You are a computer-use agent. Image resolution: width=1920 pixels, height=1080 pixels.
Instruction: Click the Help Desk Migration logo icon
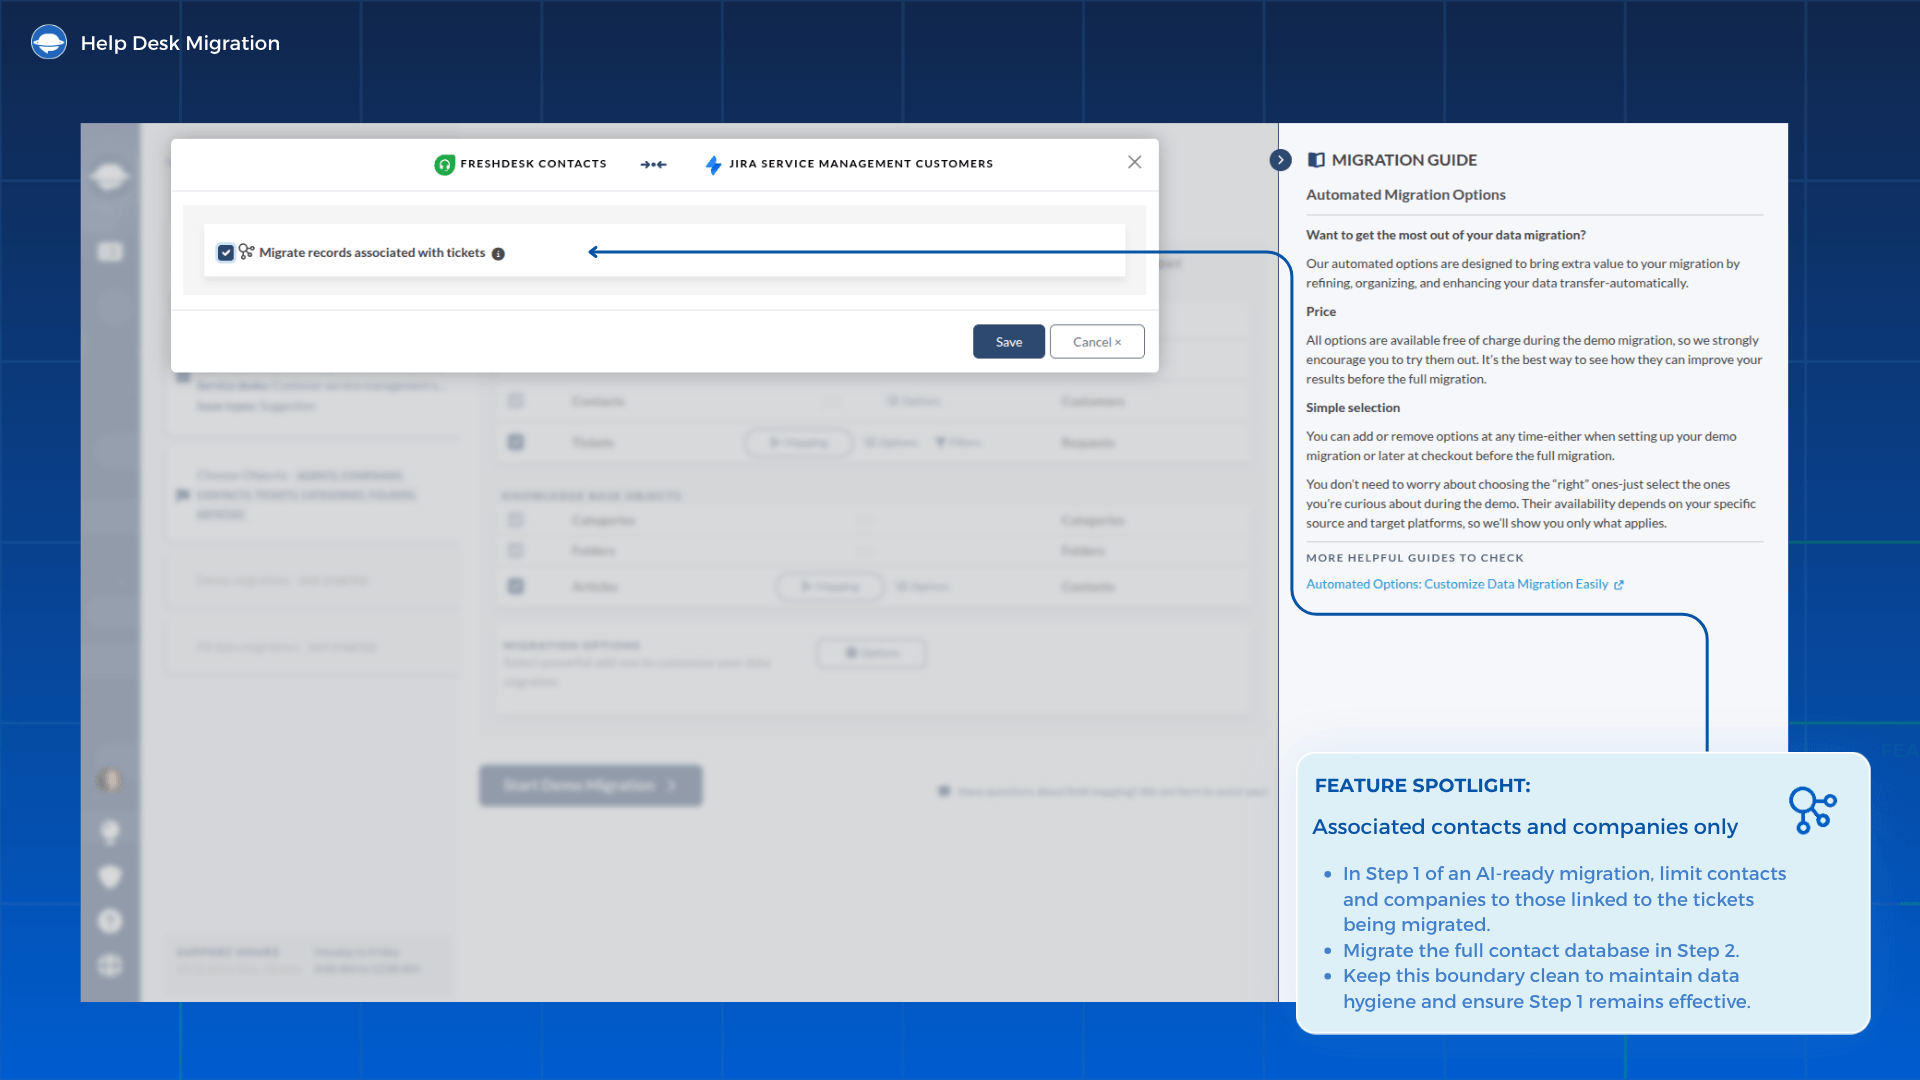point(48,42)
